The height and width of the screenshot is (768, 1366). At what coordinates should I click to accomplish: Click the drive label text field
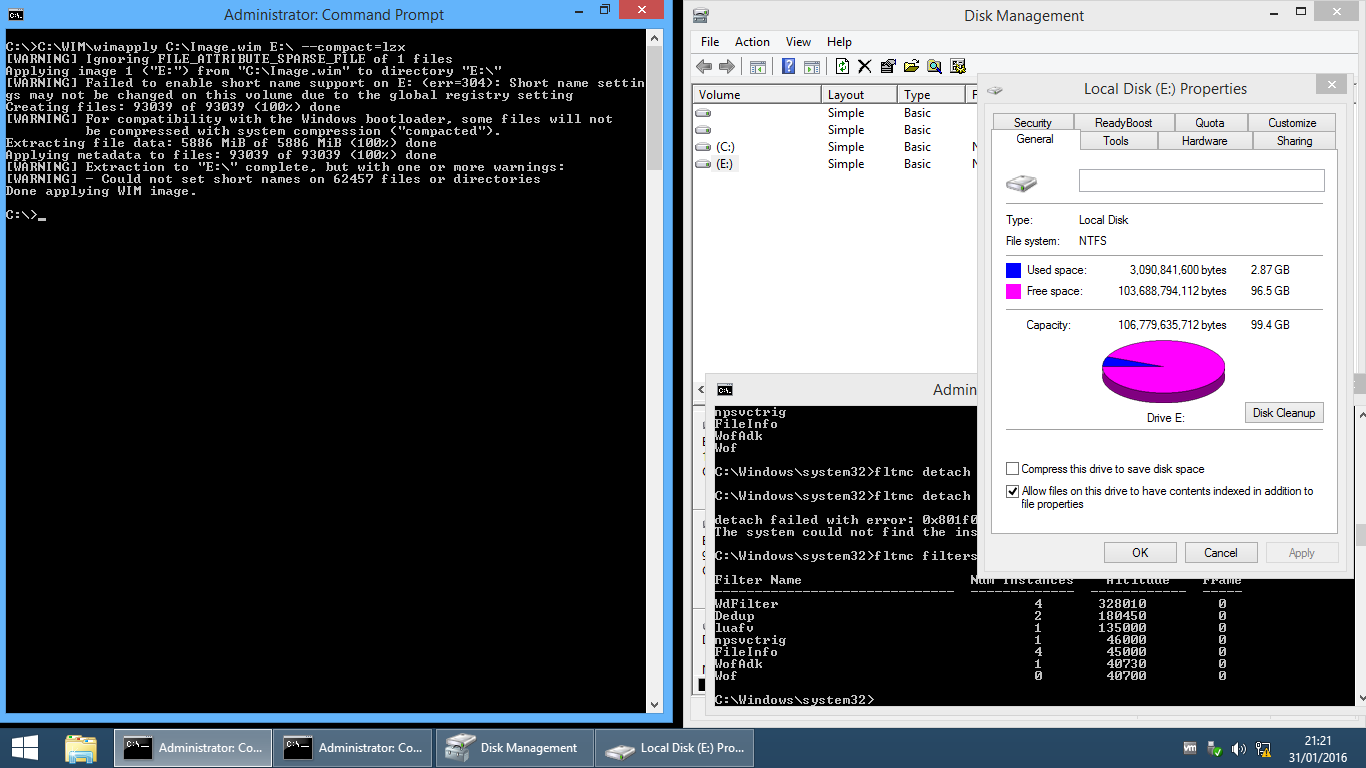coord(1201,181)
